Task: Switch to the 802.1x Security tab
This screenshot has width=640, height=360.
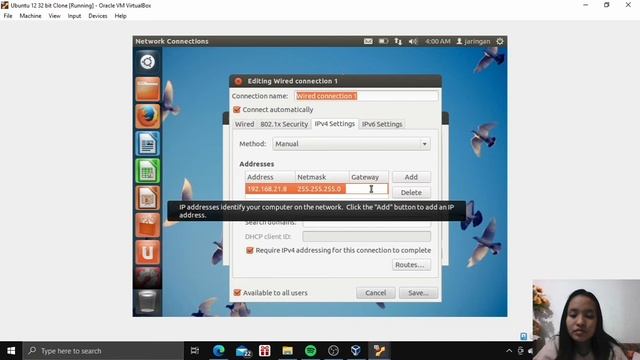Action: tap(284, 124)
